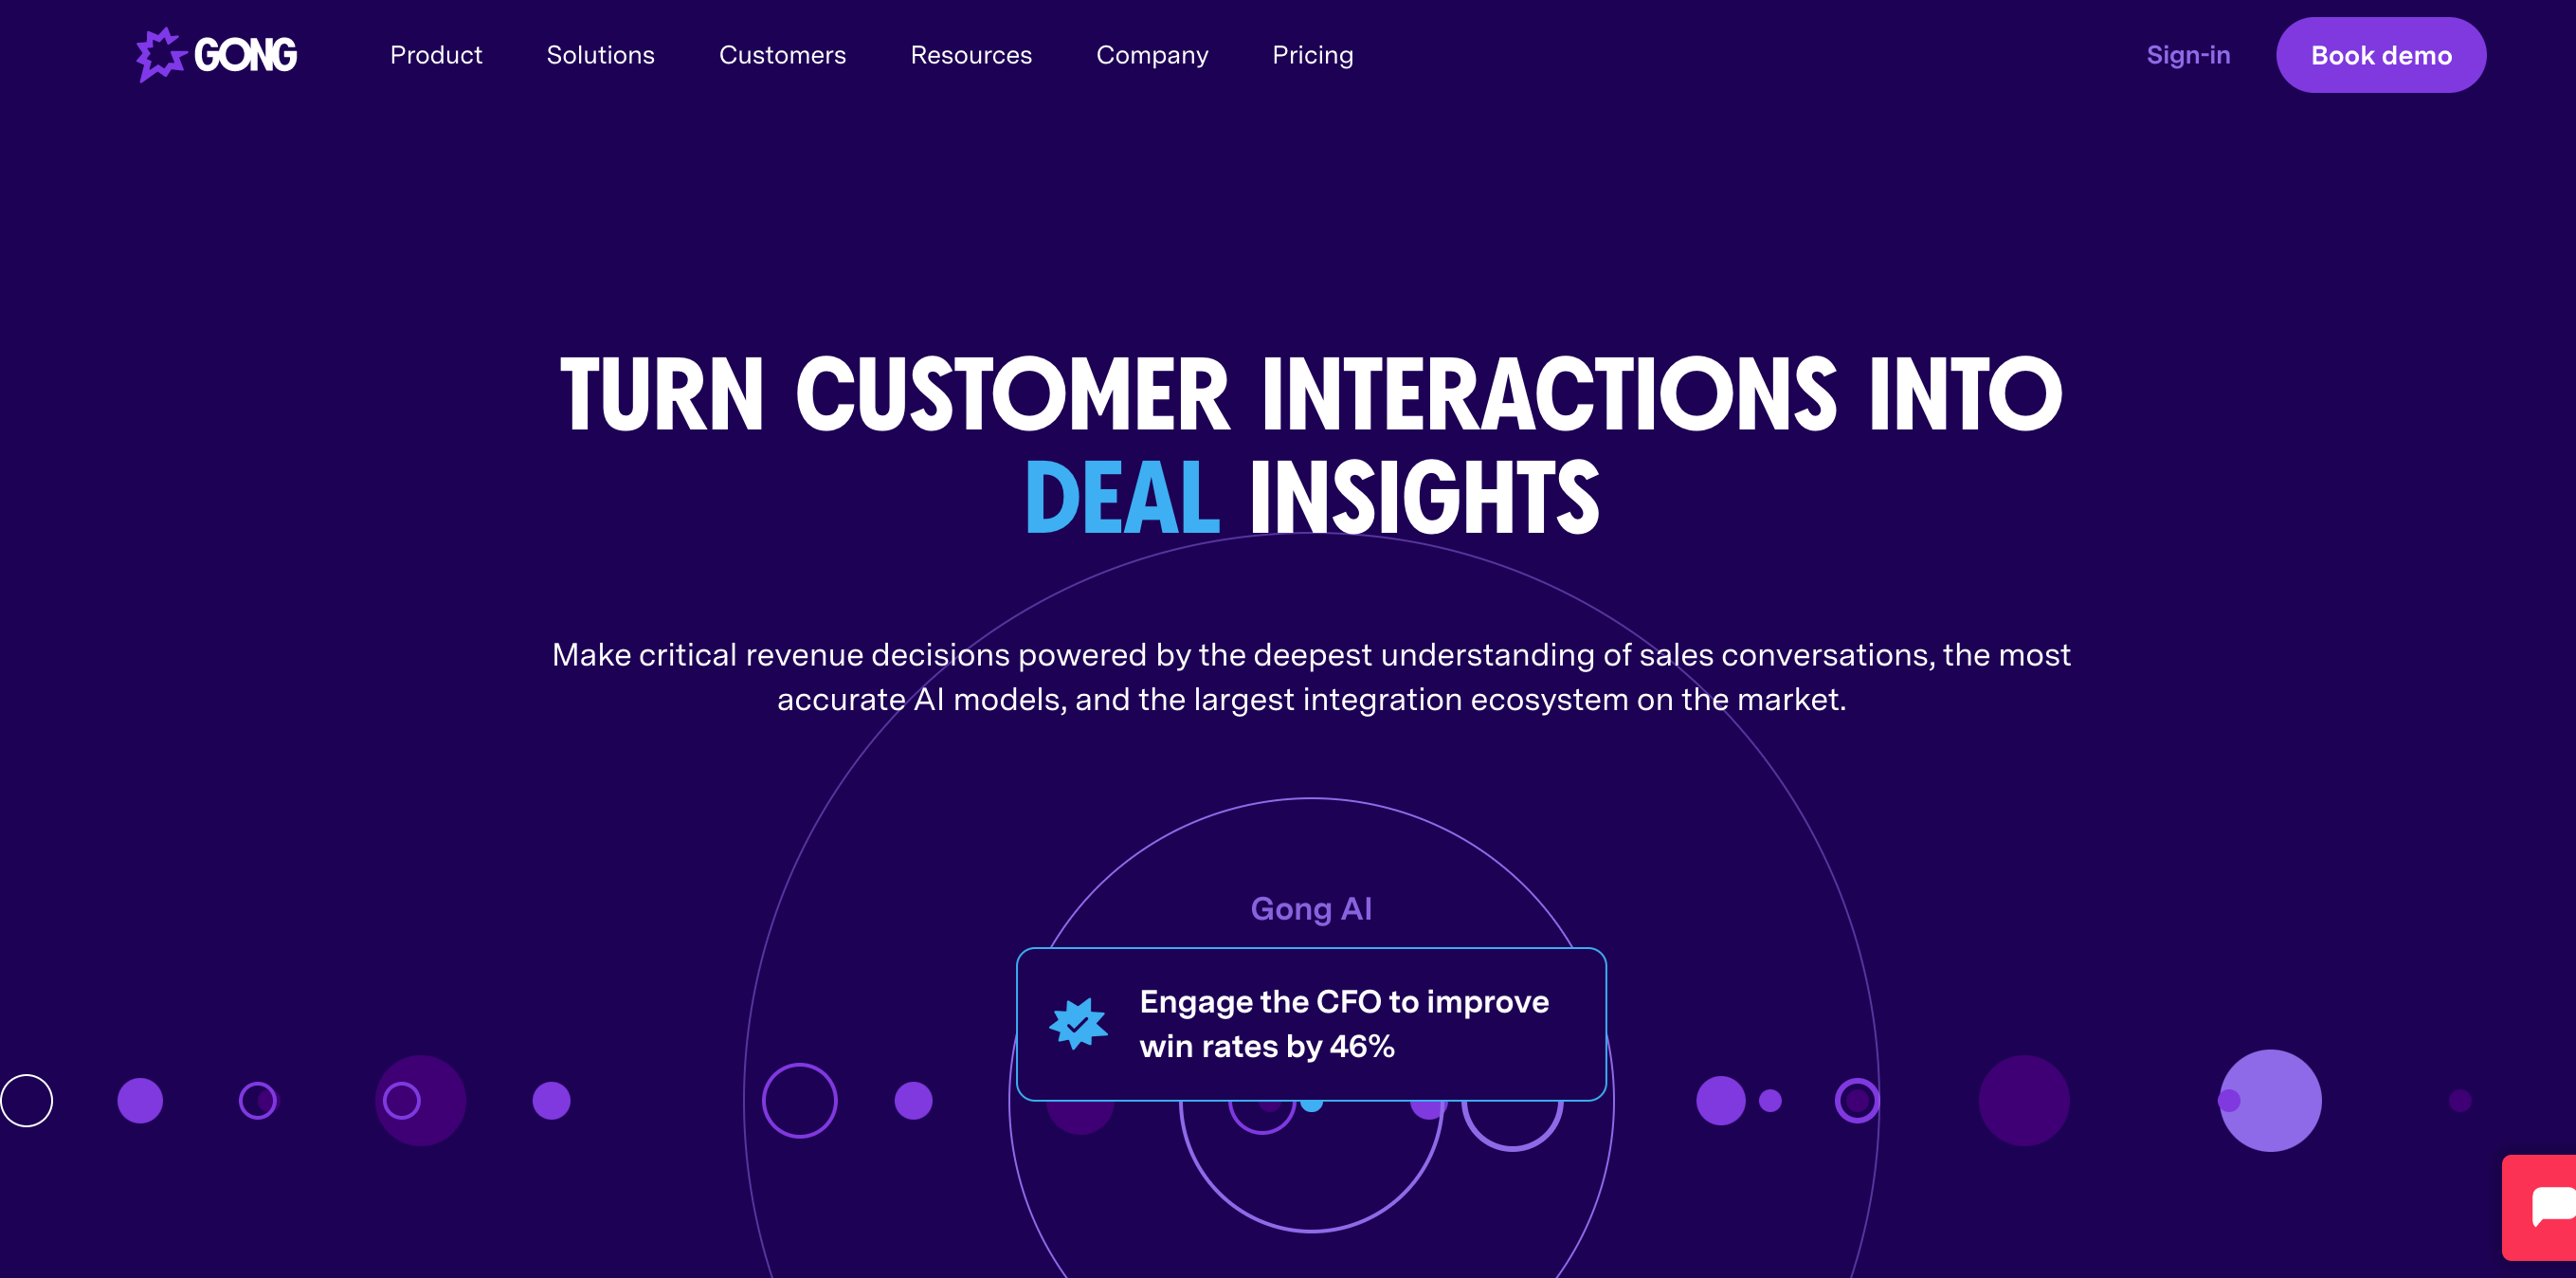Expand the Solutions navigation menu

click(603, 54)
